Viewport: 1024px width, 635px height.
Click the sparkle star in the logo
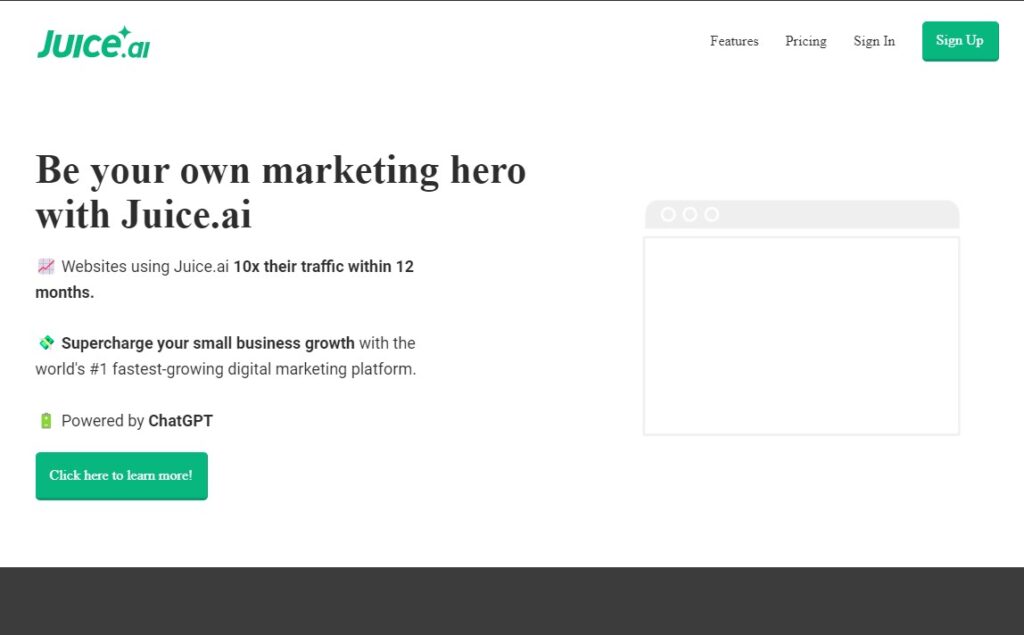coord(124,32)
